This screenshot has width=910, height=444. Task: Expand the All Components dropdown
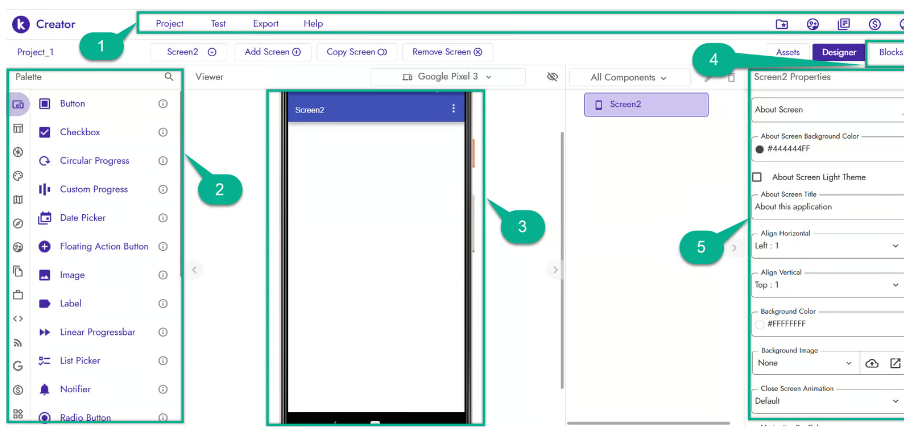pyautogui.click(x=629, y=77)
